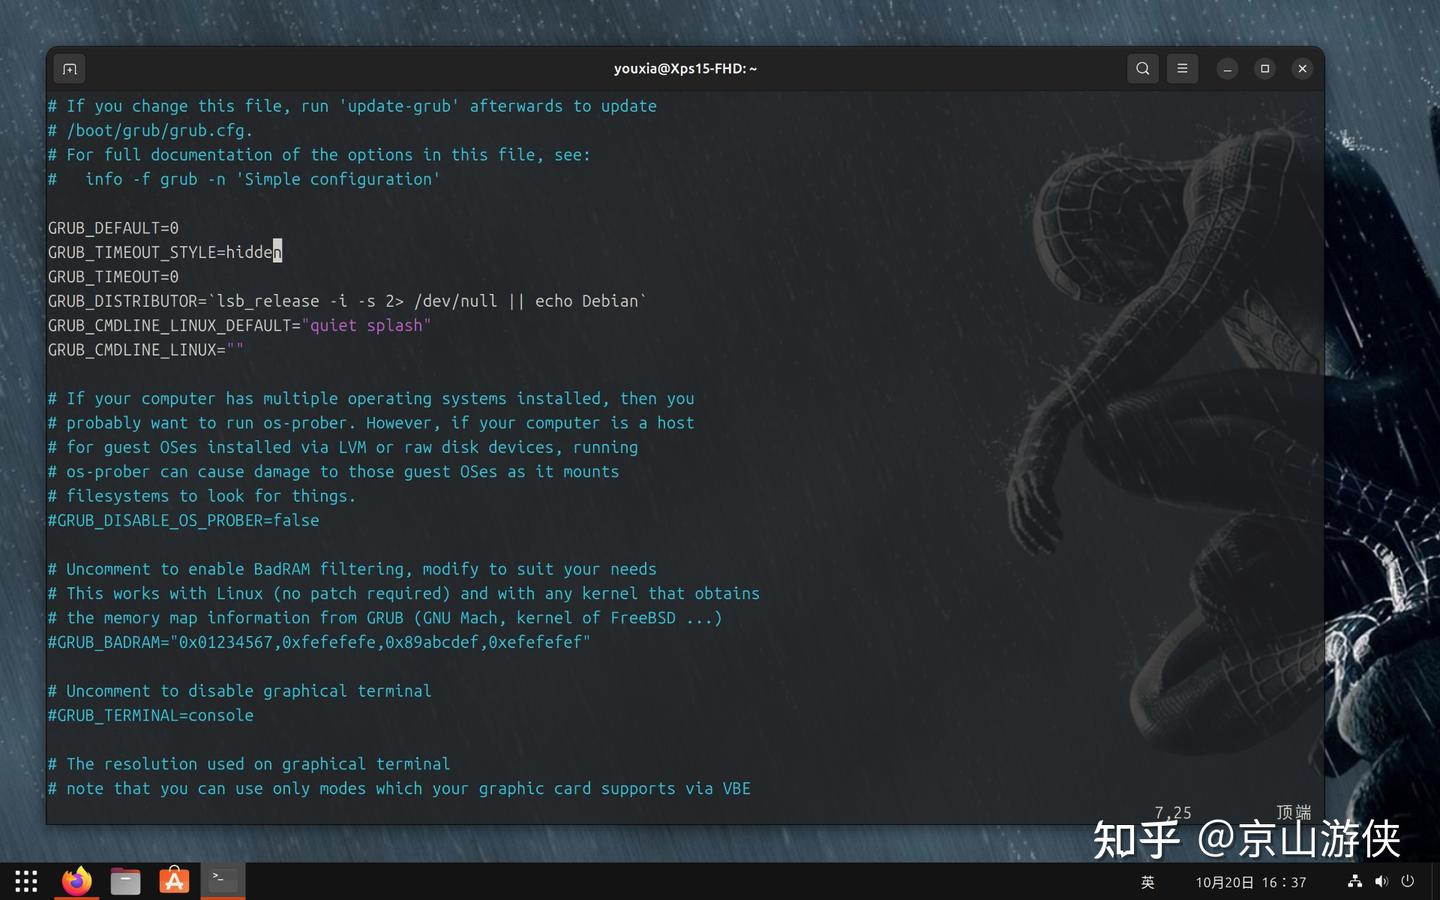
Task: Click the youxia@Xps15-FHD title bar
Action: click(x=686, y=68)
